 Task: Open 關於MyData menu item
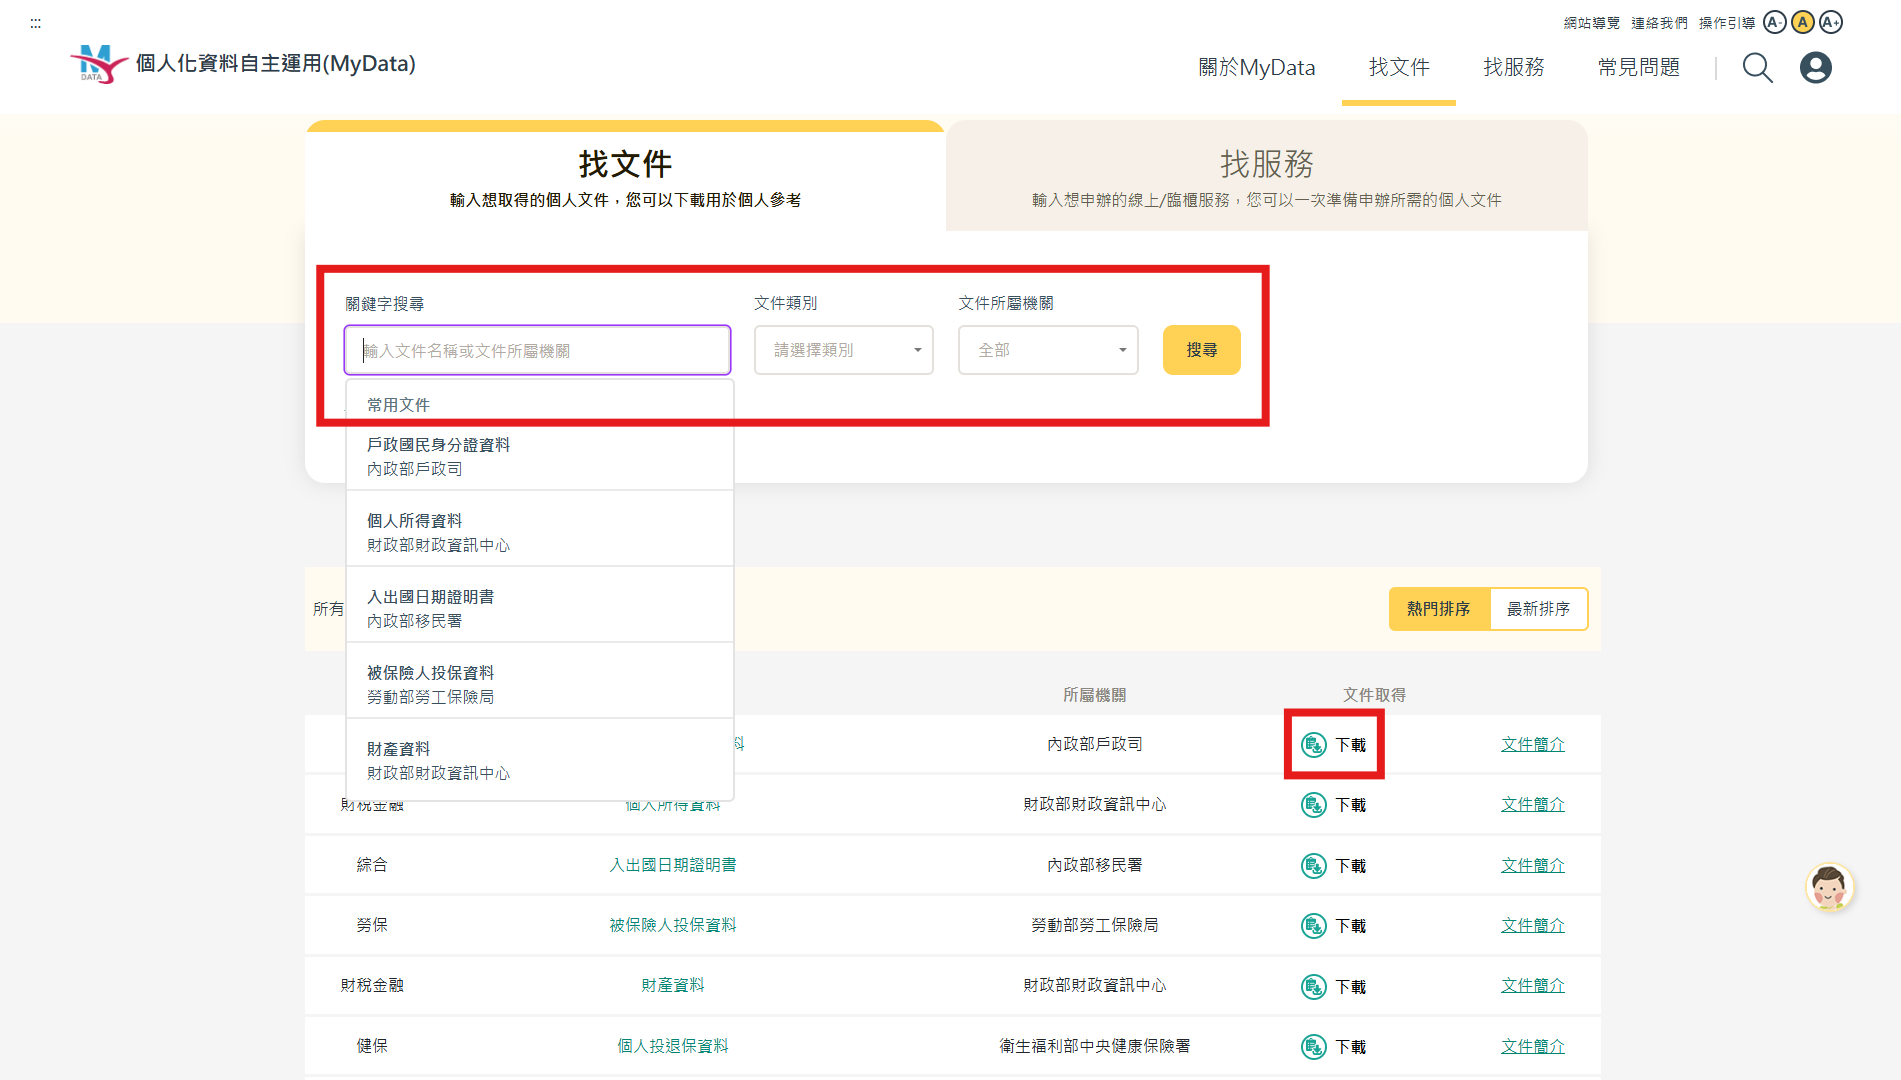tap(1257, 67)
